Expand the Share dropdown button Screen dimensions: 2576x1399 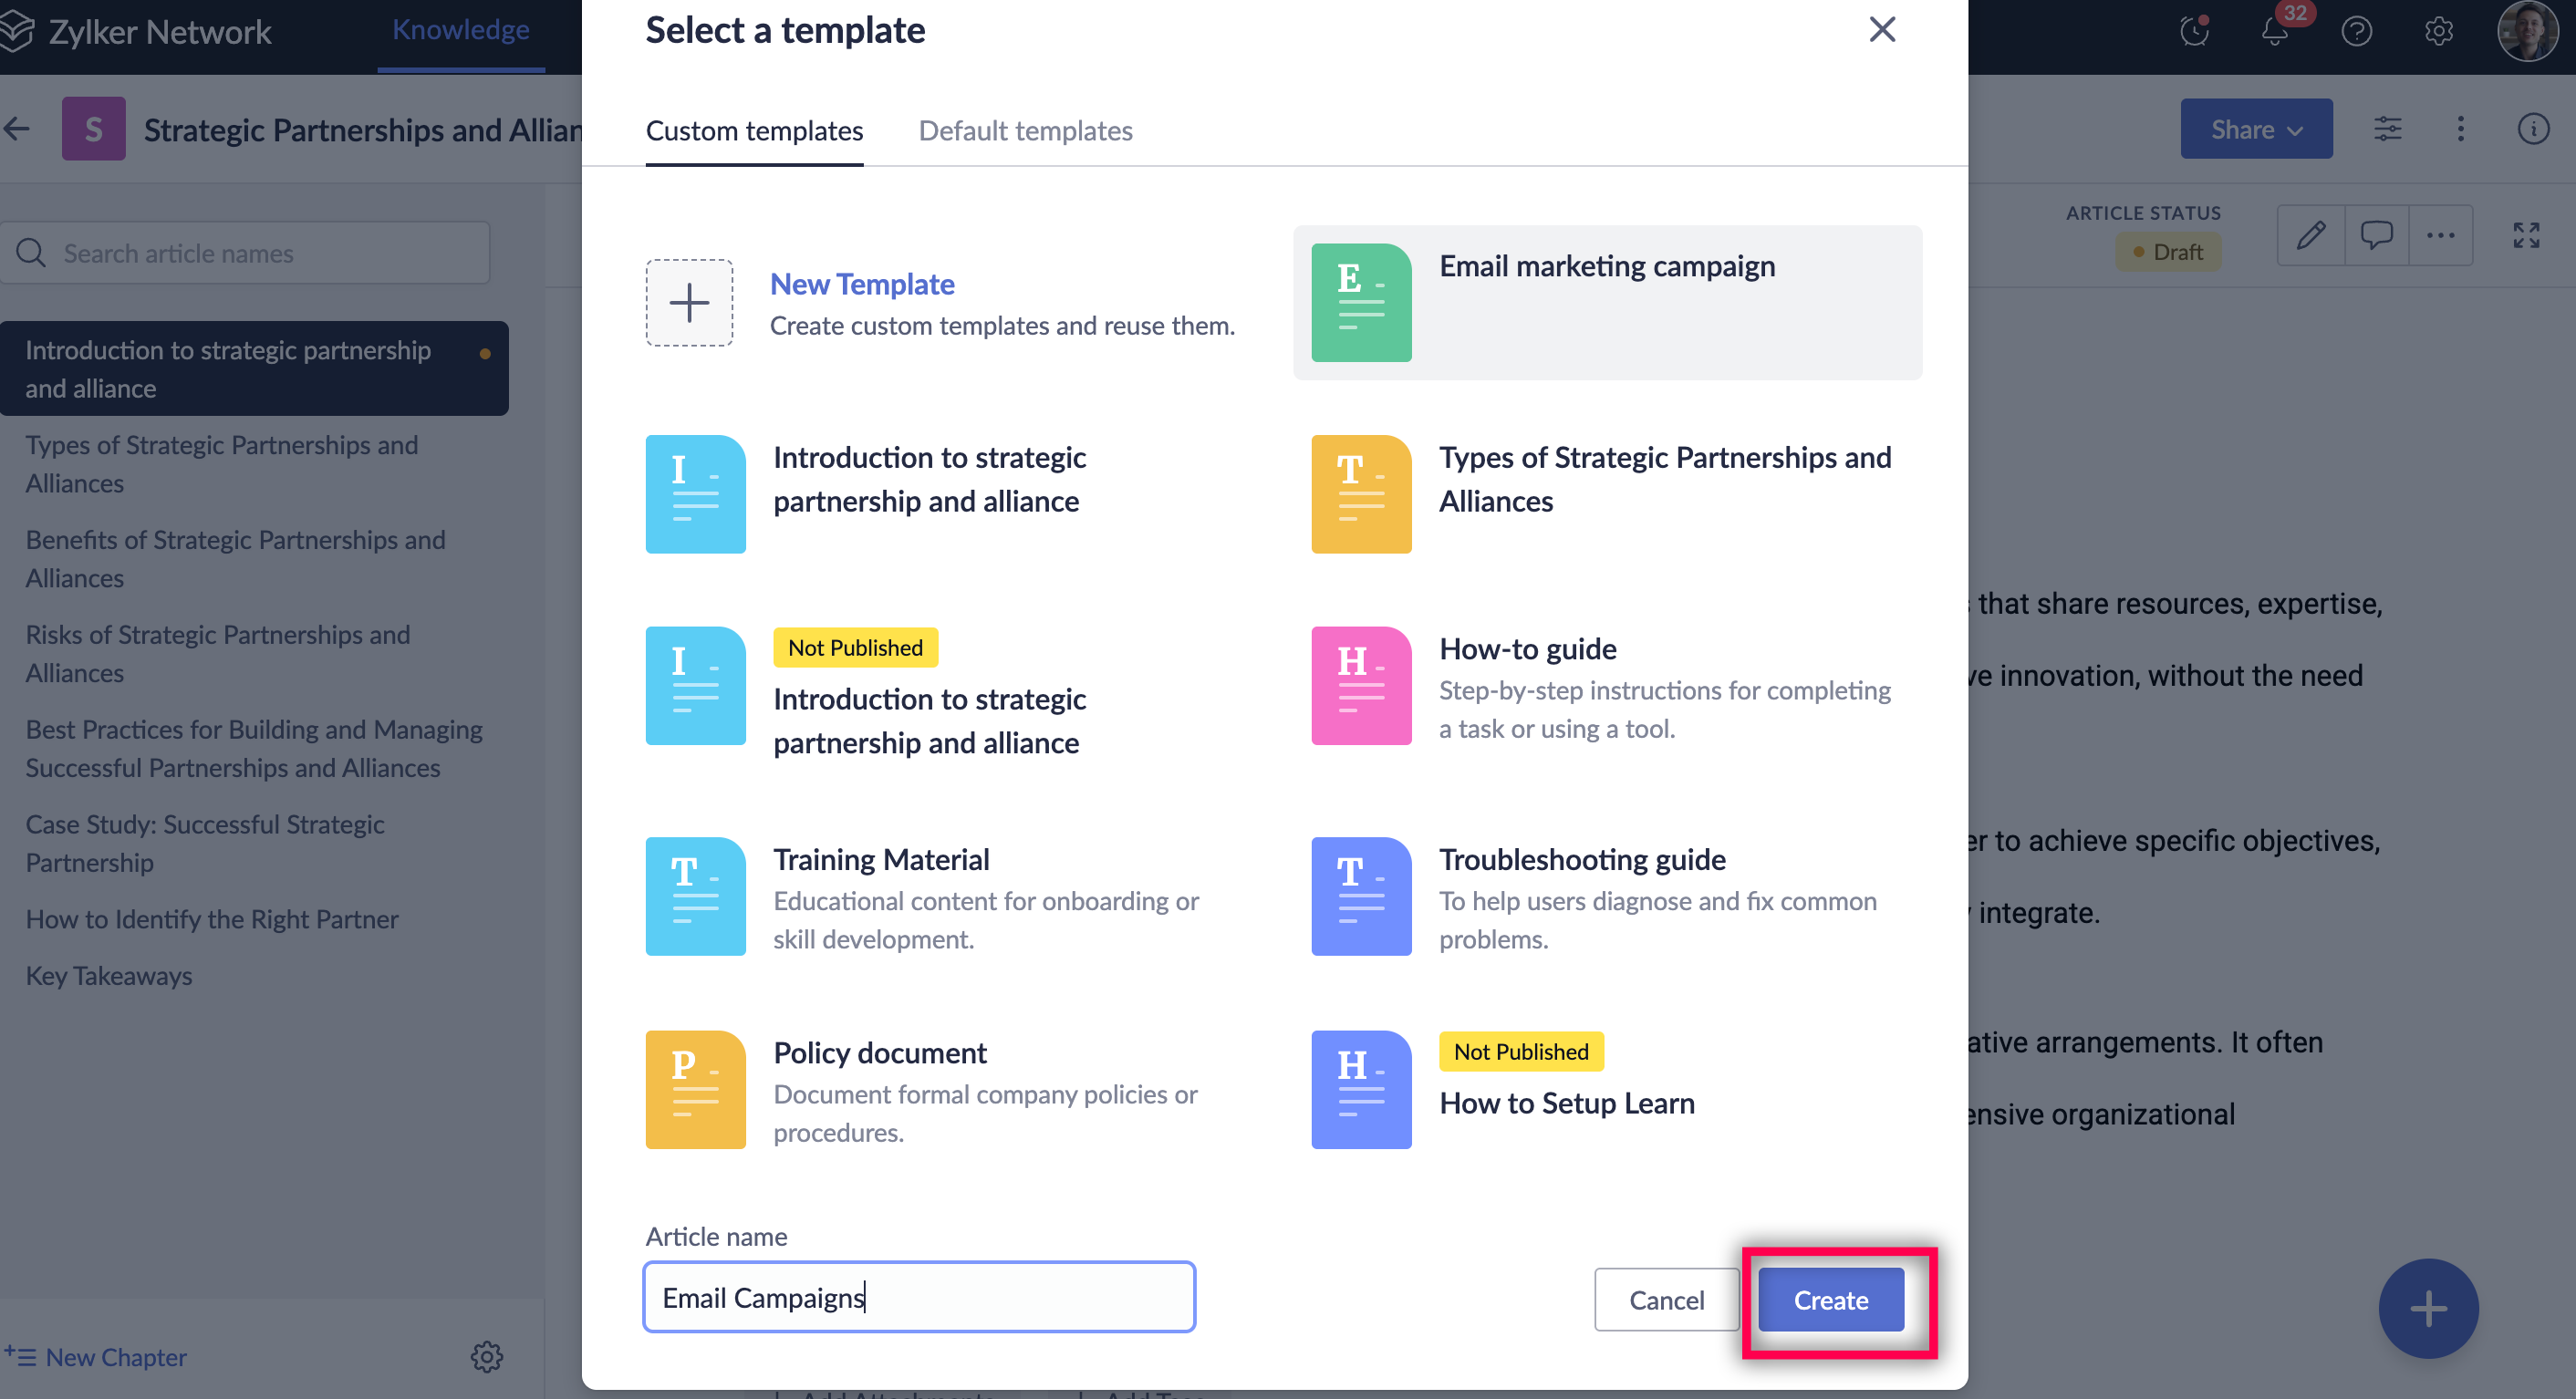coord(2255,129)
